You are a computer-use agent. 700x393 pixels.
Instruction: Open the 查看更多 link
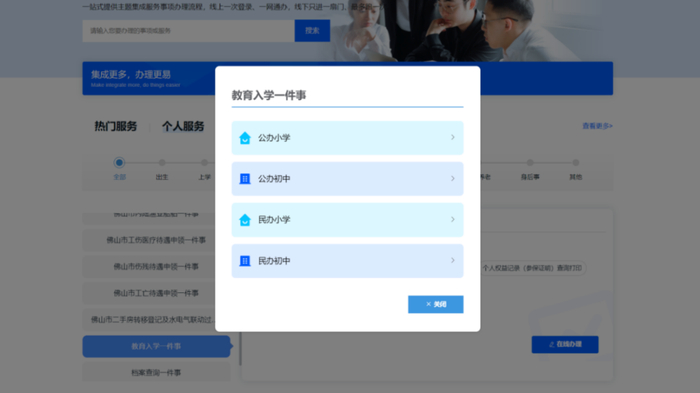[x=597, y=126]
